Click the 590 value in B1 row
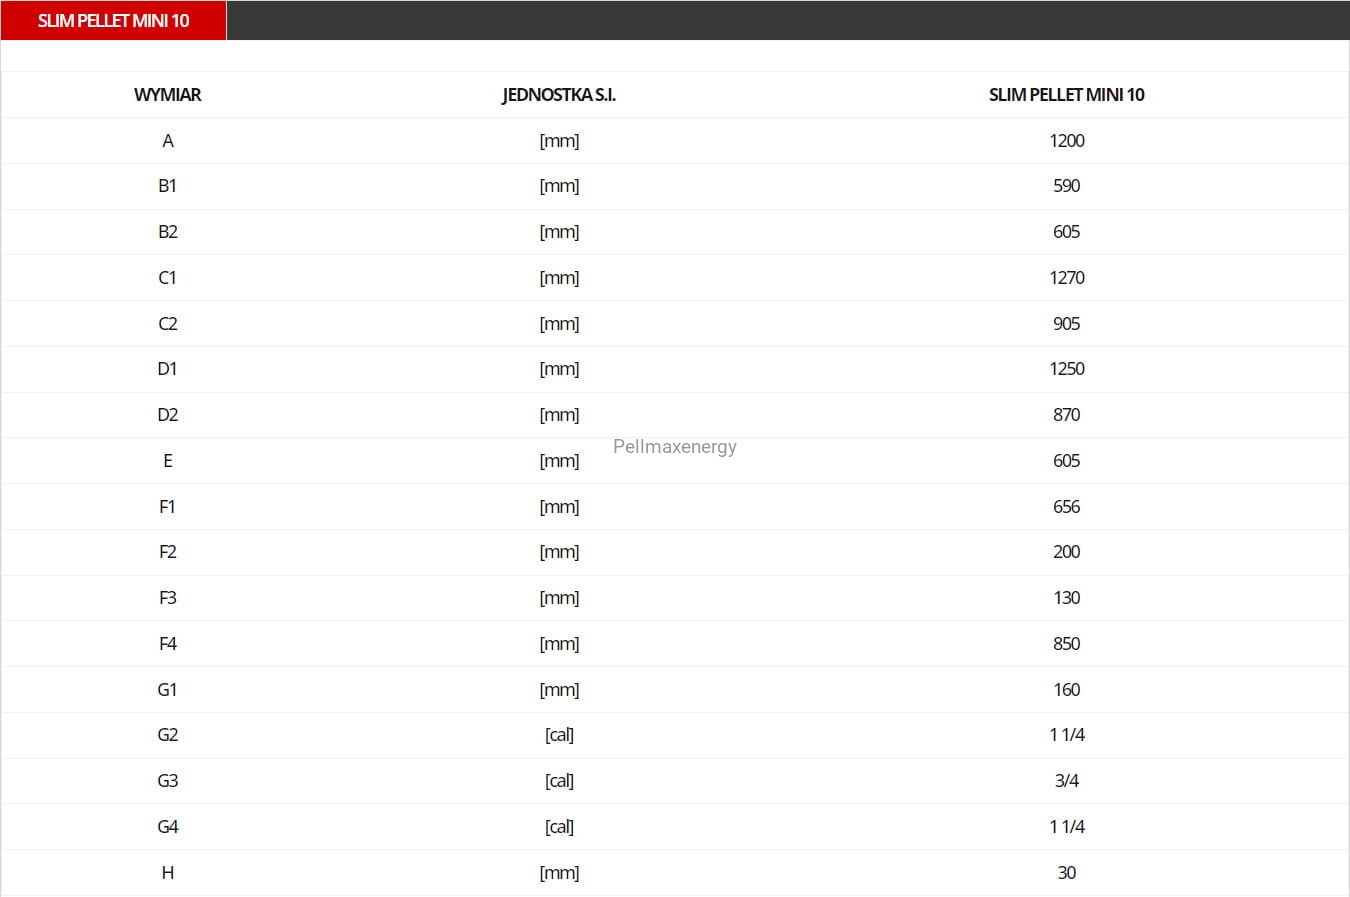Screen dimensions: 1350x897 1066,186
